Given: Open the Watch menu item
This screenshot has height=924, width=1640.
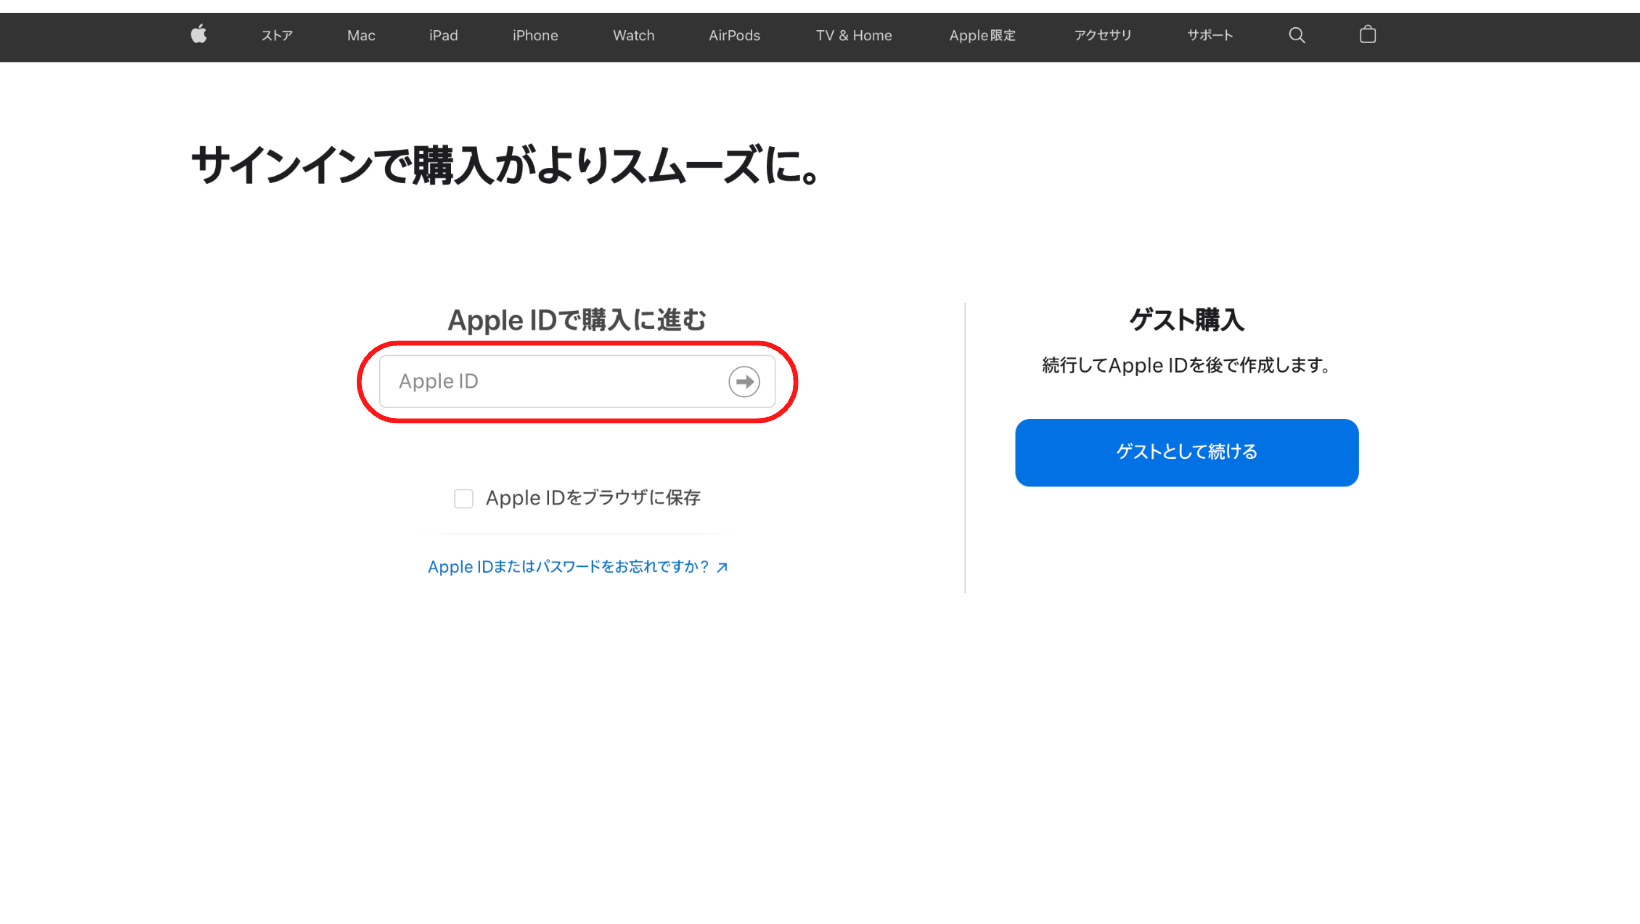Looking at the screenshot, I should pyautogui.click(x=634, y=35).
